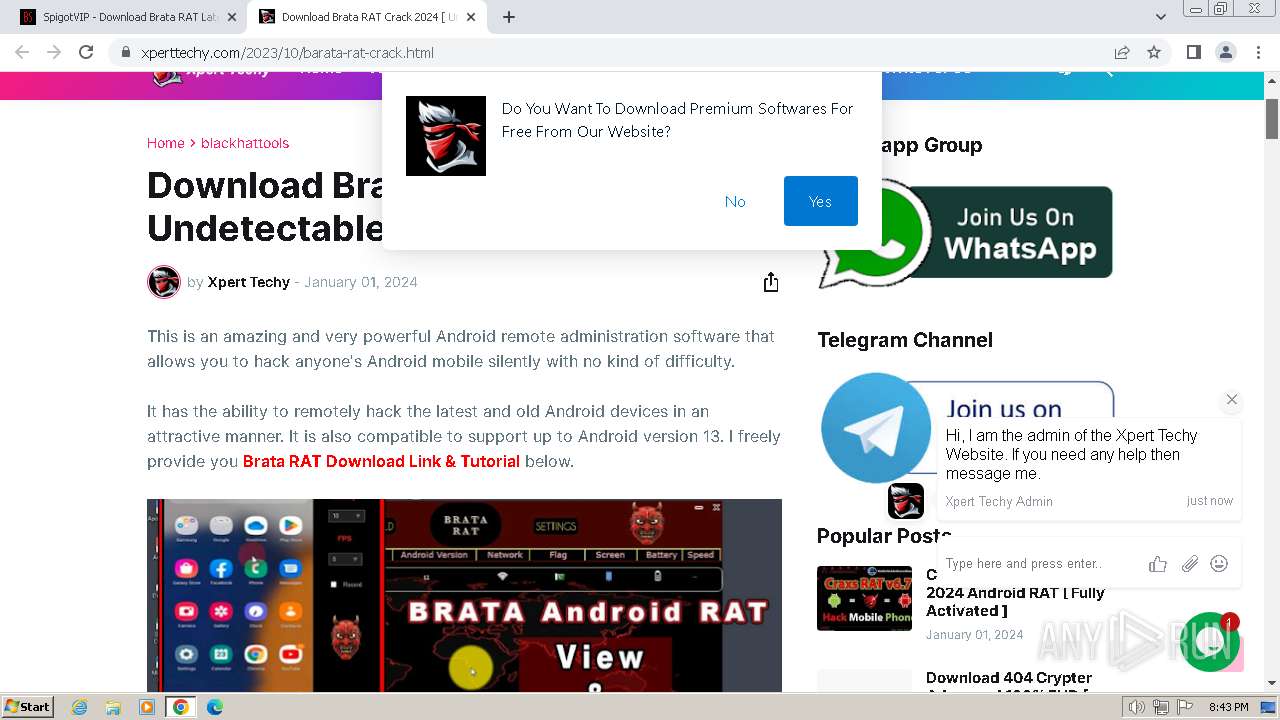Click the Join Us On WhatsApp banner

tap(965, 233)
